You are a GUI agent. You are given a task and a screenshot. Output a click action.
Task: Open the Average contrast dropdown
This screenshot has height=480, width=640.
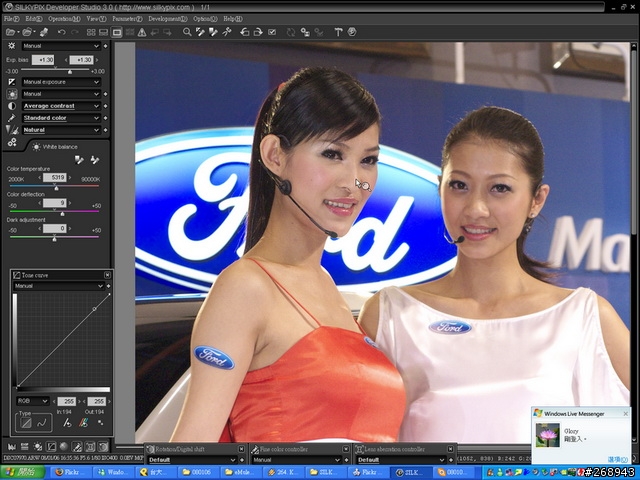click(61, 106)
